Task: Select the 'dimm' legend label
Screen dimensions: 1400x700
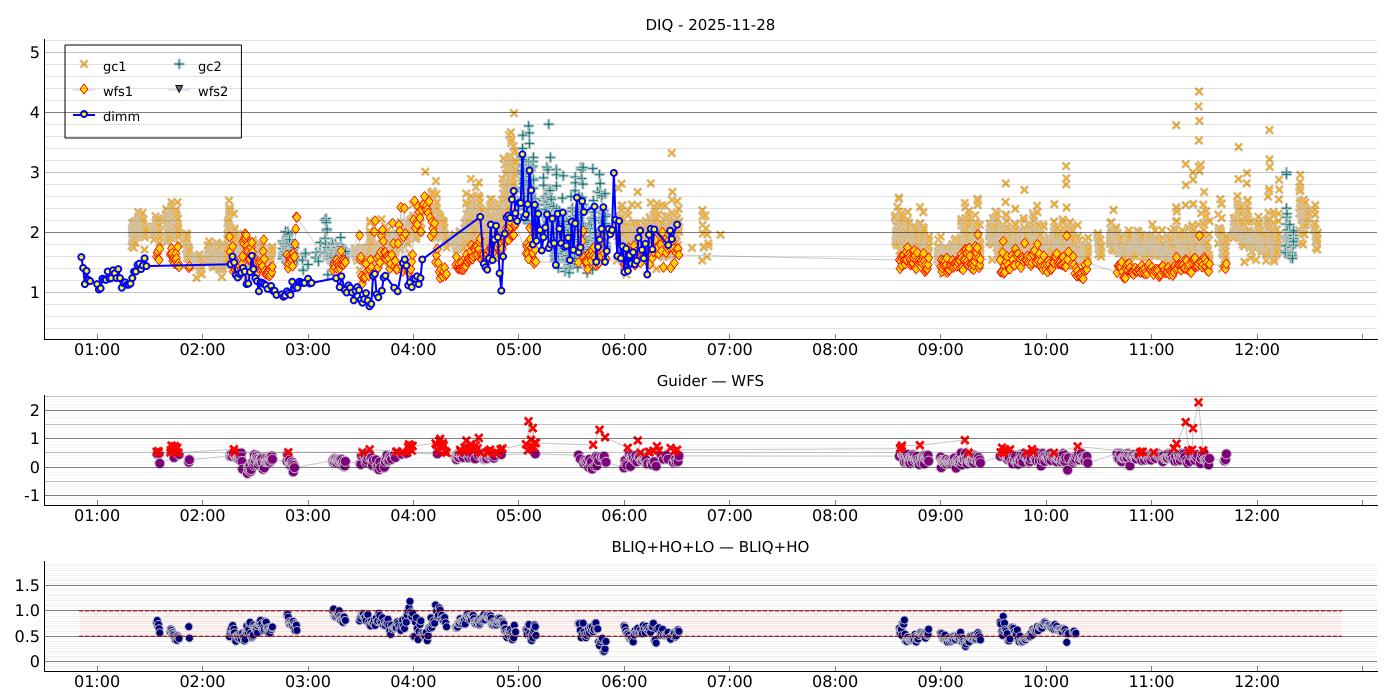Action: click(x=121, y=116)
